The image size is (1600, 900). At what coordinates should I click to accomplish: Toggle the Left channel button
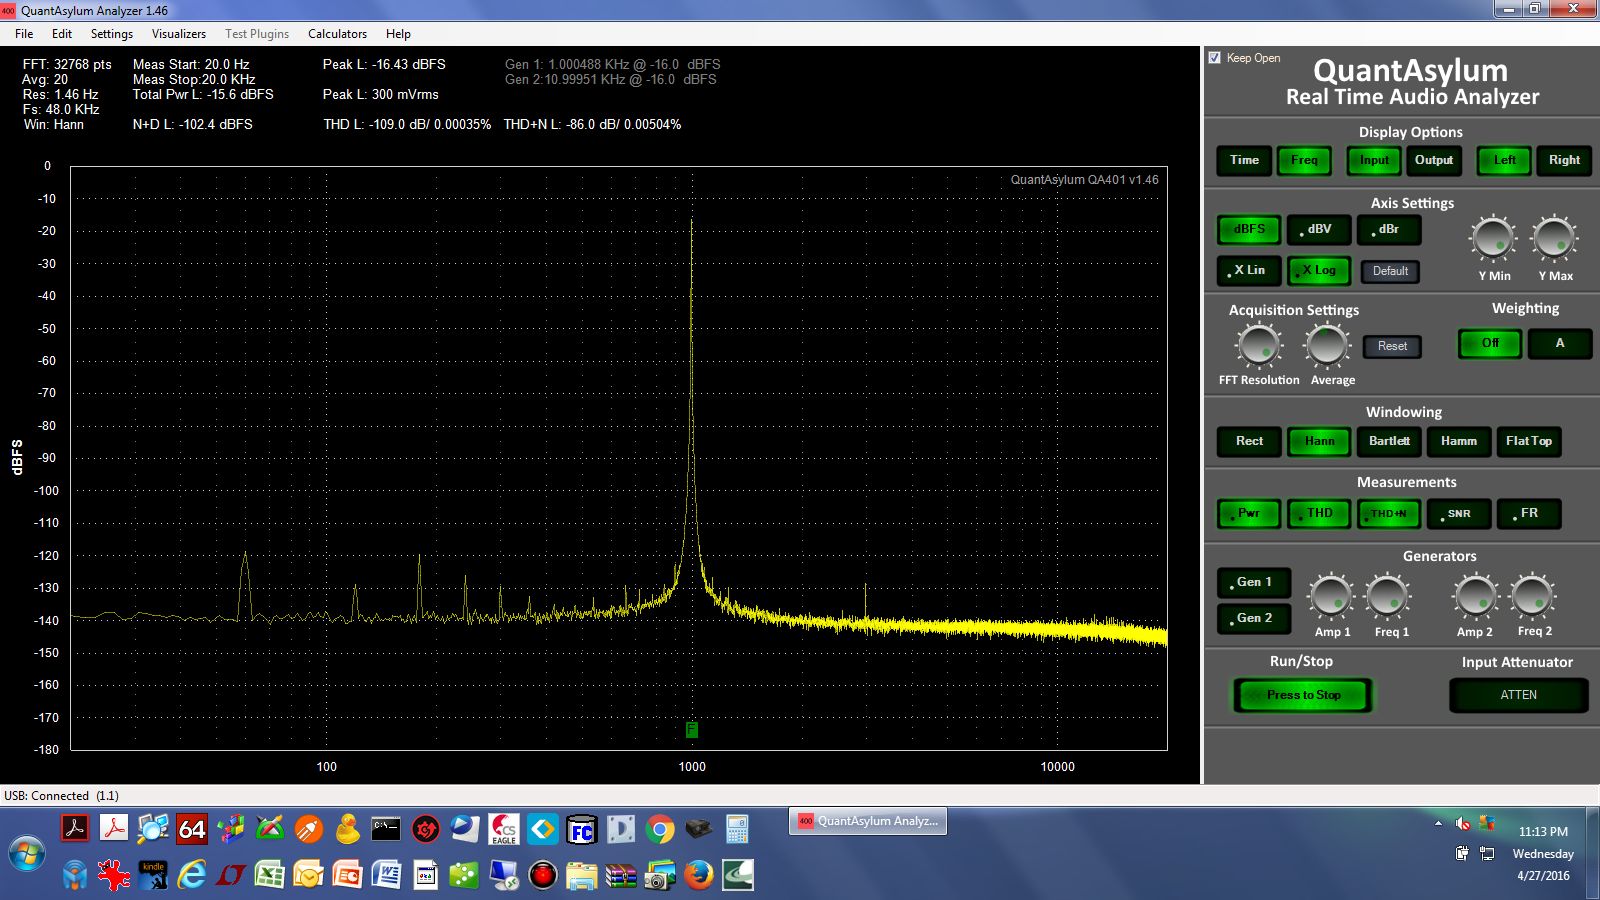1504,160
